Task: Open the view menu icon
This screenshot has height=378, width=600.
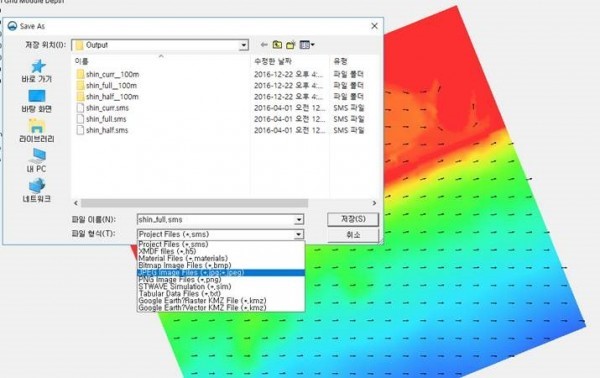Action: click(x=307, y=45)
